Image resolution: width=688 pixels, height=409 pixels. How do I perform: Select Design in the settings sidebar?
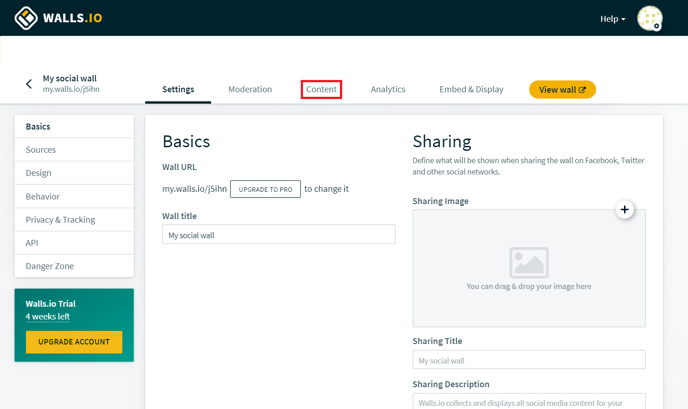click(x=74, y=173)
